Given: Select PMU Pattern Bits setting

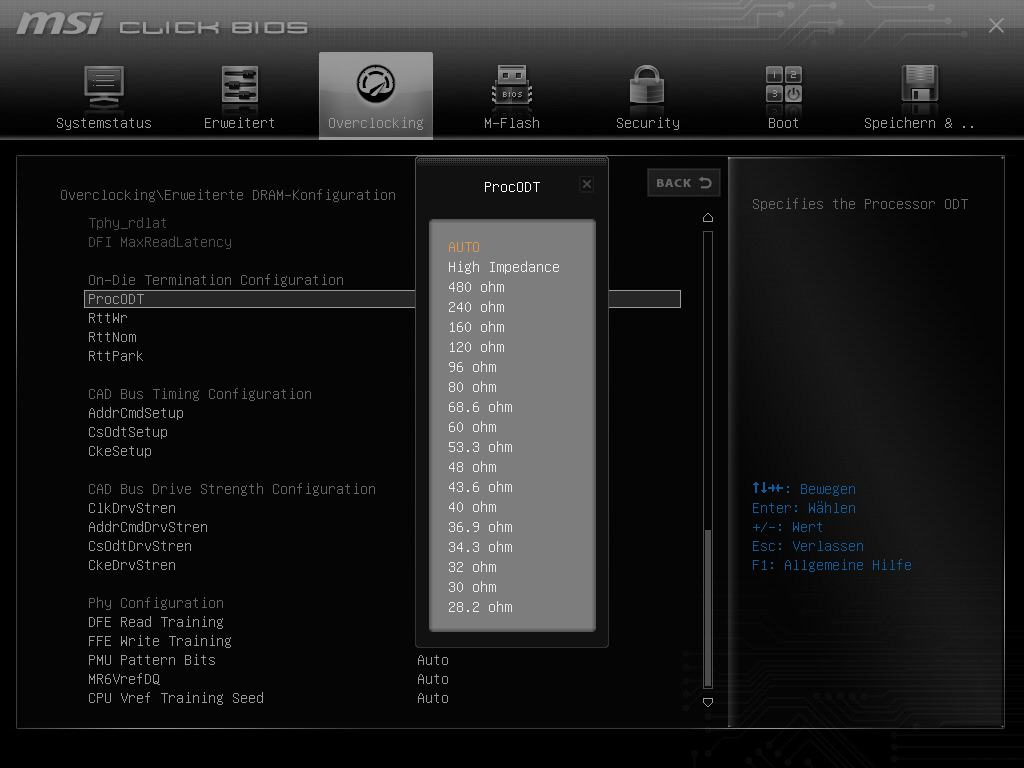Looking at the screenshot, I should [x=152, y=660].
